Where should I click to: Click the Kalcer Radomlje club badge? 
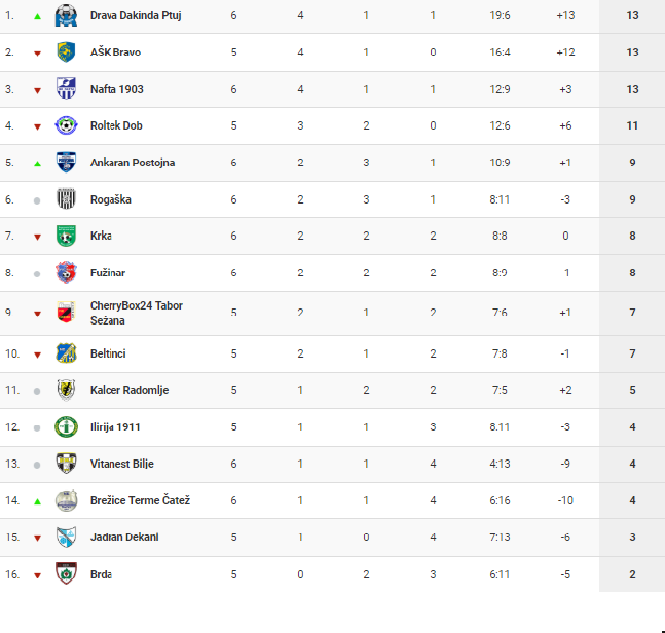click(x=66, y=390)
